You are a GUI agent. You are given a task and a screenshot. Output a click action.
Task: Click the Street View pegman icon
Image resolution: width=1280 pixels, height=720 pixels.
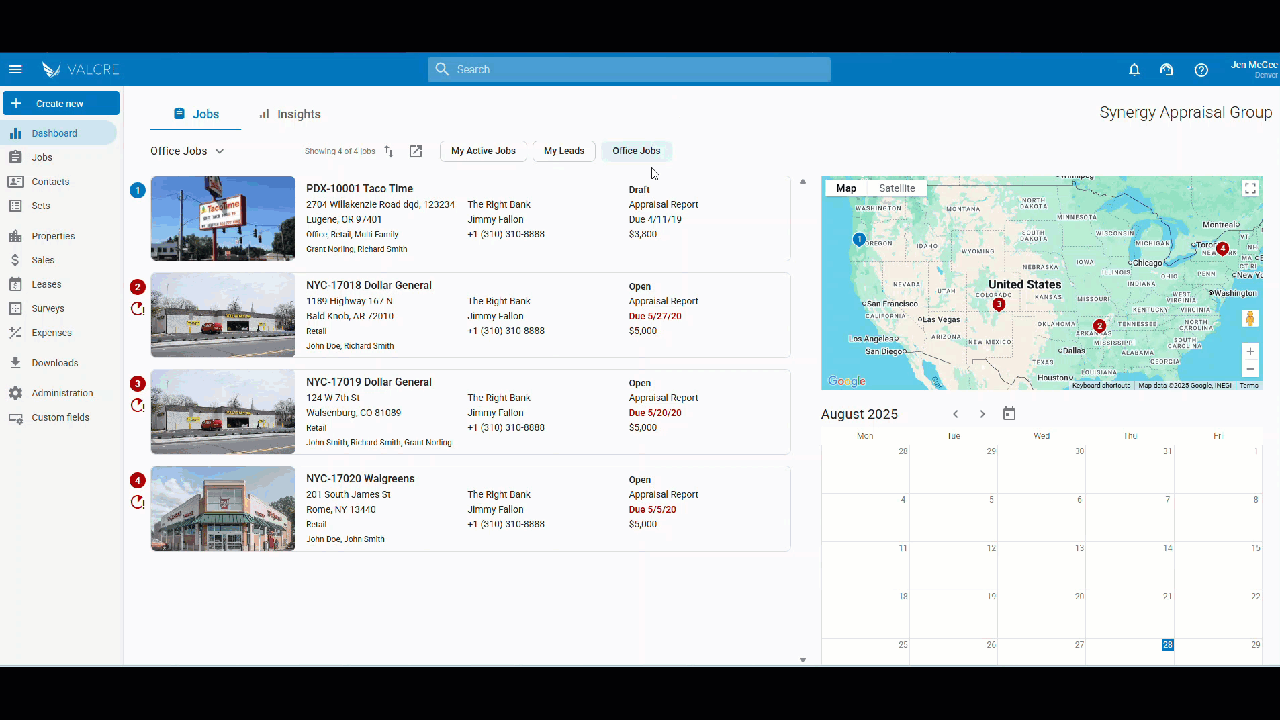pos(1250,319)
